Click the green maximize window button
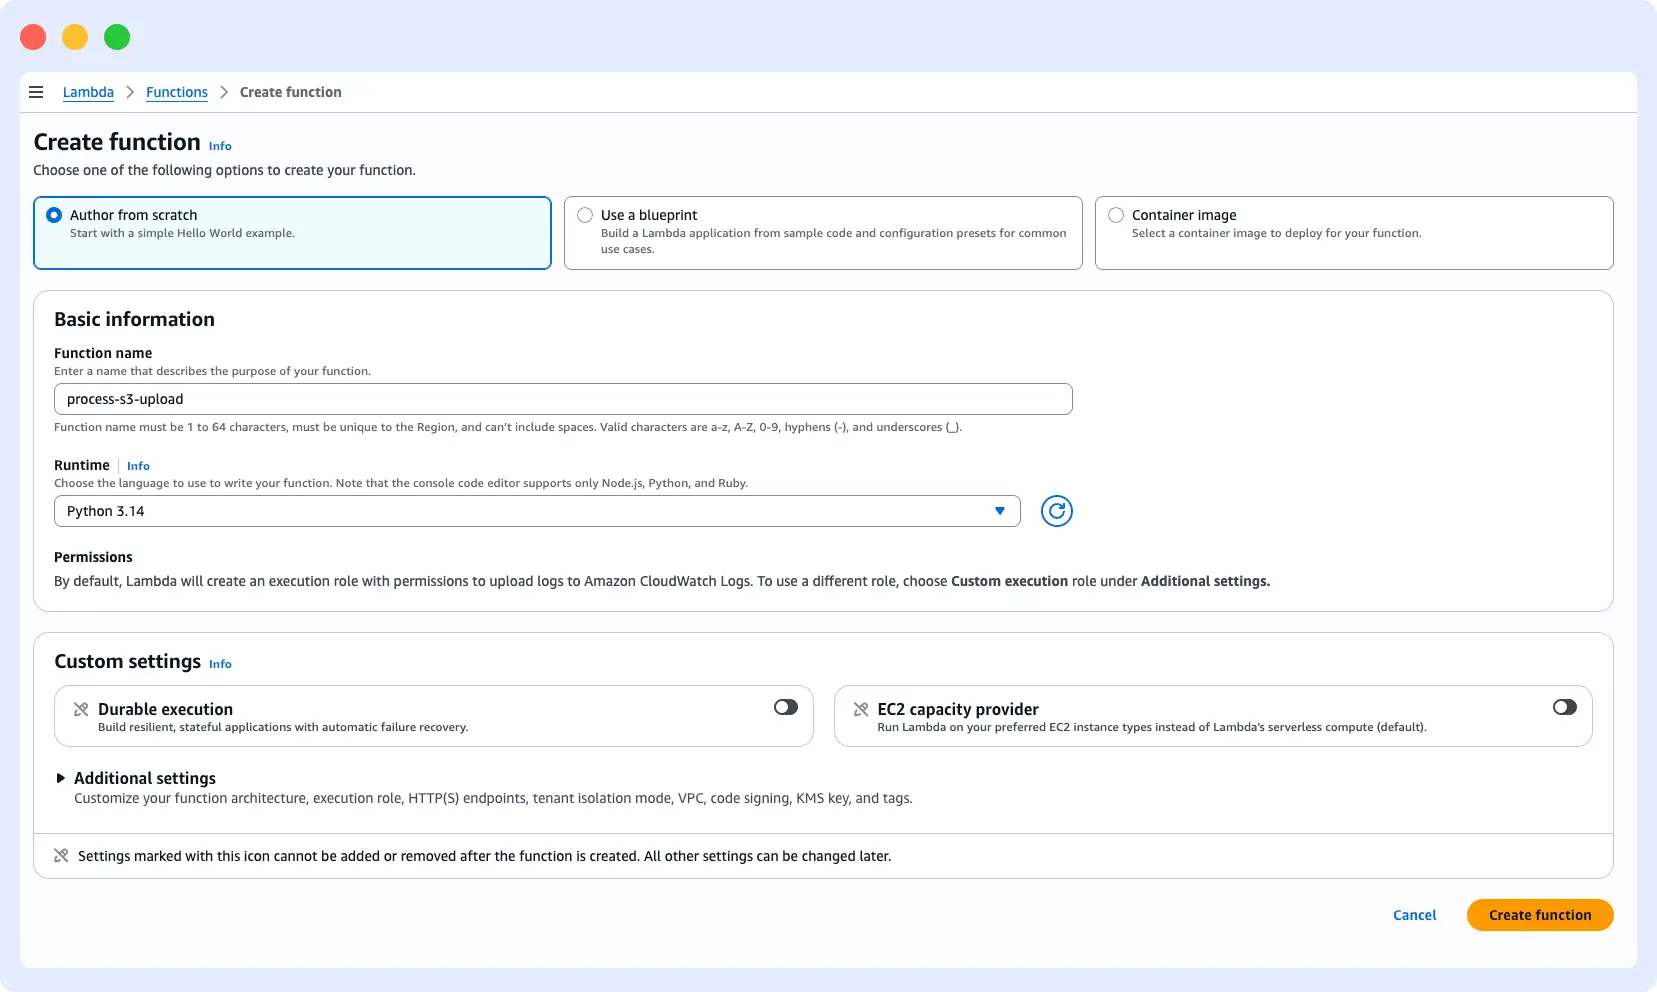 click(x=117, y=37)
